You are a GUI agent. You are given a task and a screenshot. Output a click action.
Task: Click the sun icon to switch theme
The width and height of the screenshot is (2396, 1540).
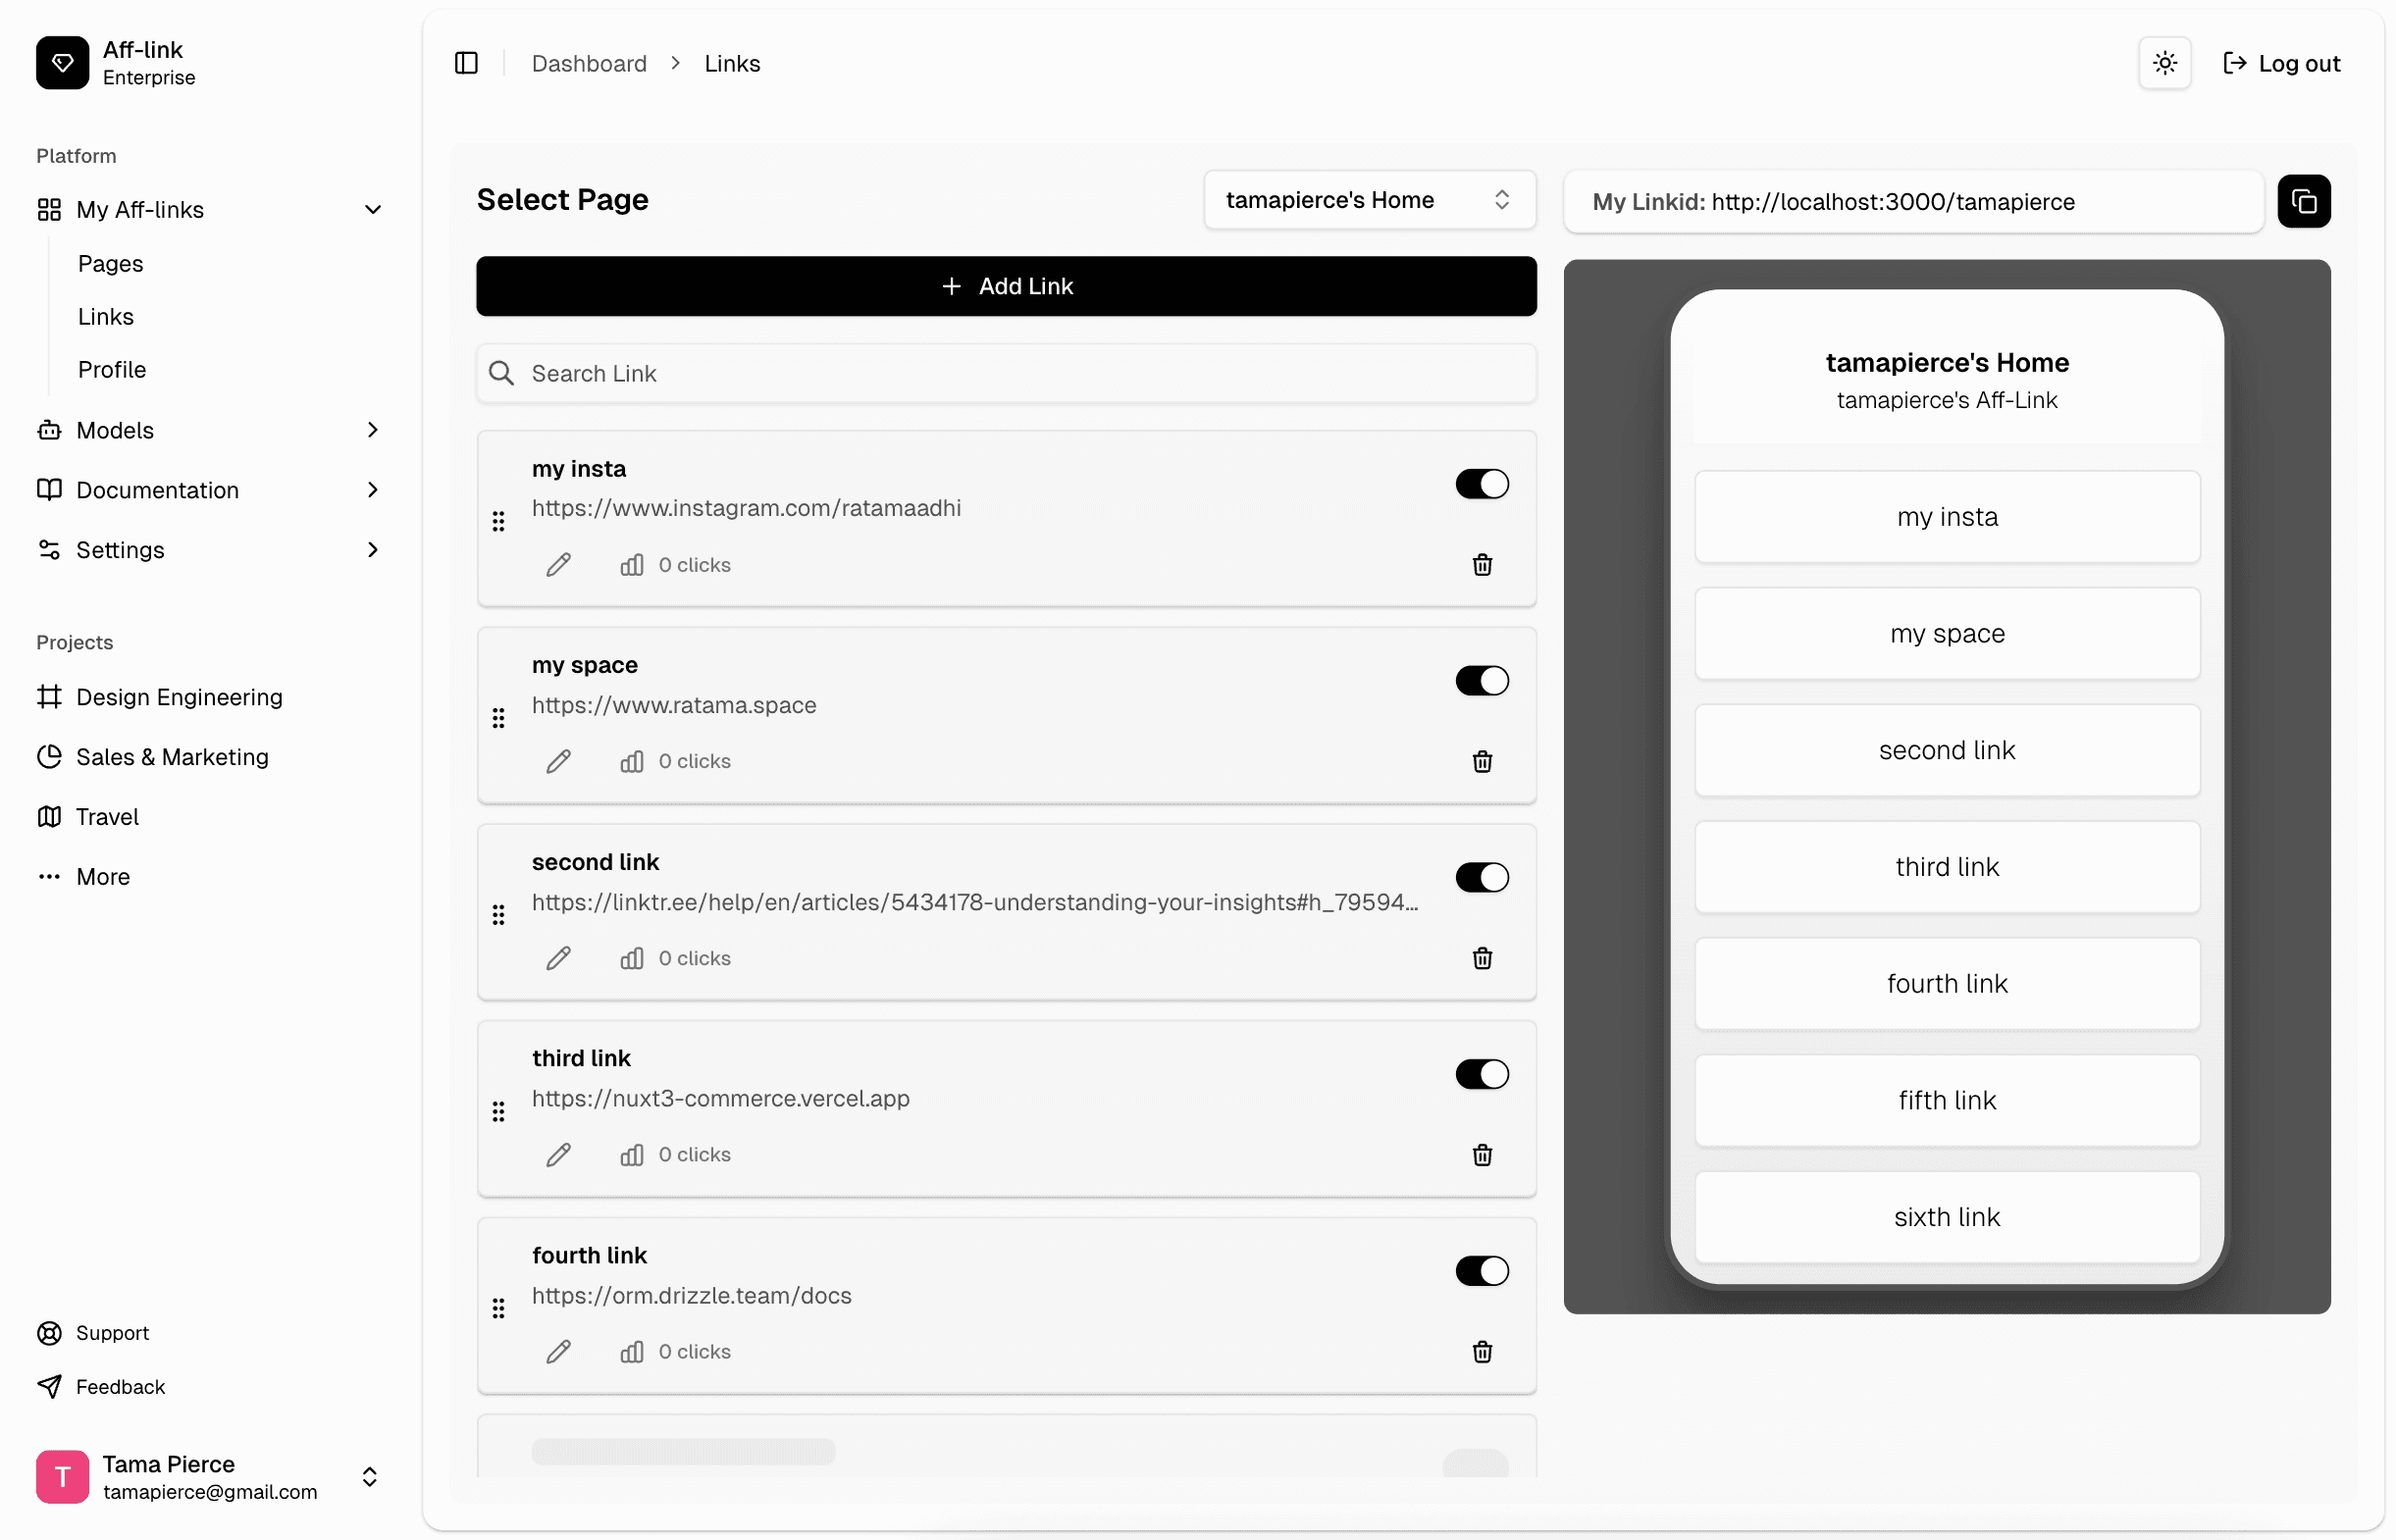tap(2164, 62)
